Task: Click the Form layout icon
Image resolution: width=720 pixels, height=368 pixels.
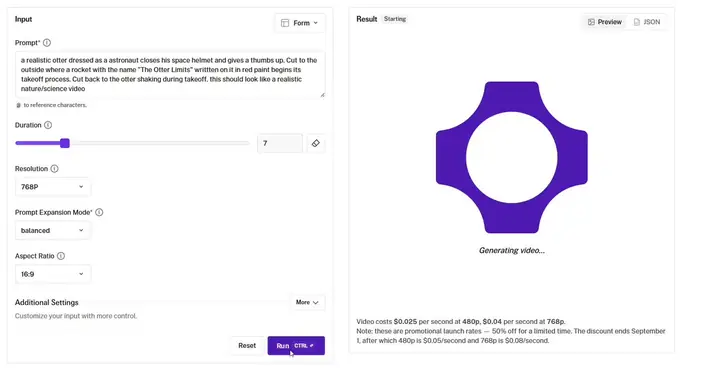Action: click(x=285, y=23)
